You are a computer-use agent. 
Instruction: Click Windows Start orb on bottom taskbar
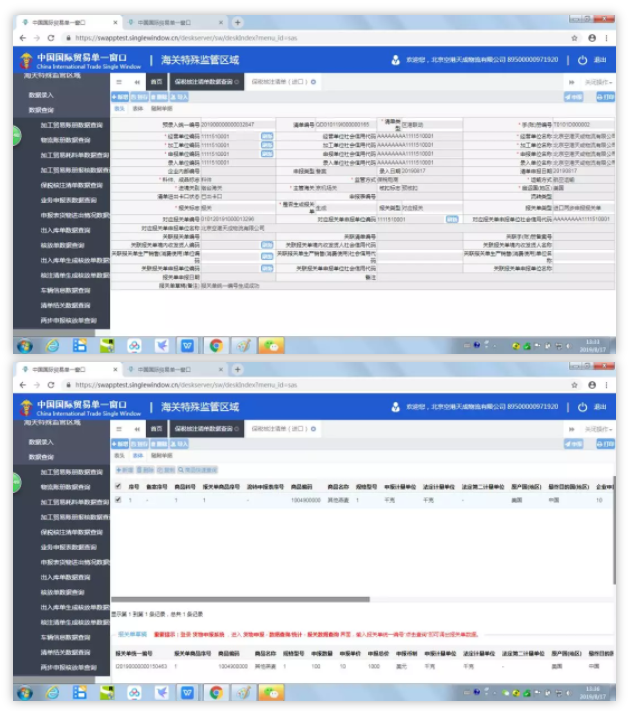24,693
